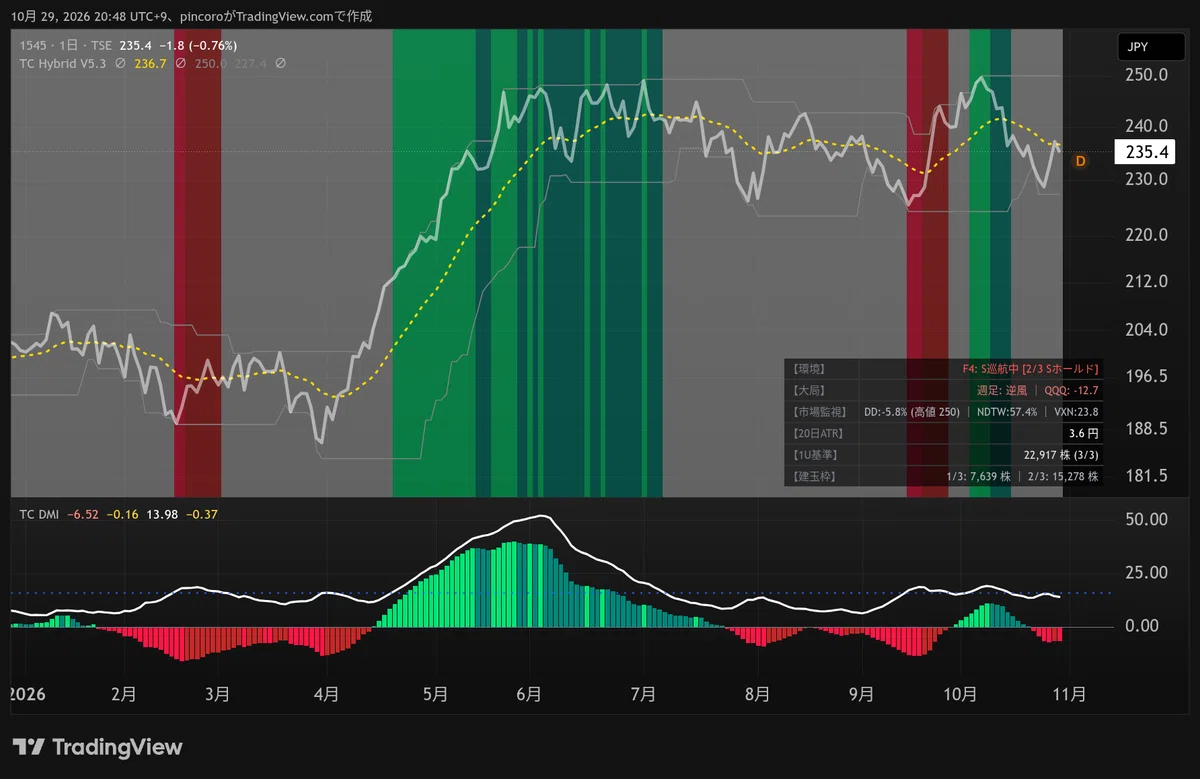This screenshot has width=1200, height=779.
Task: Click the 250.0 price axis label
Action: 1145,75
